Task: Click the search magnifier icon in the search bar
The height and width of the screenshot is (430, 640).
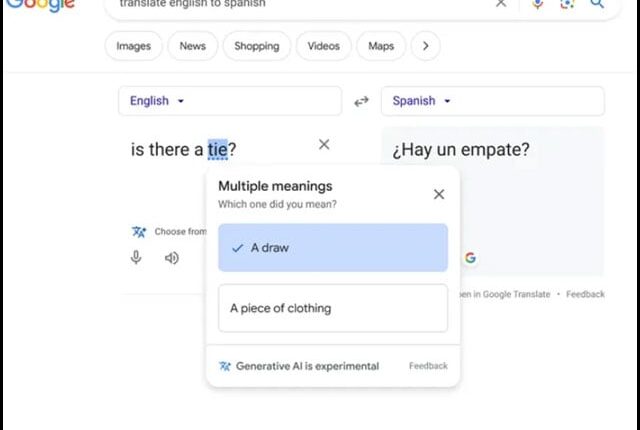Action: tap(597, 4)
